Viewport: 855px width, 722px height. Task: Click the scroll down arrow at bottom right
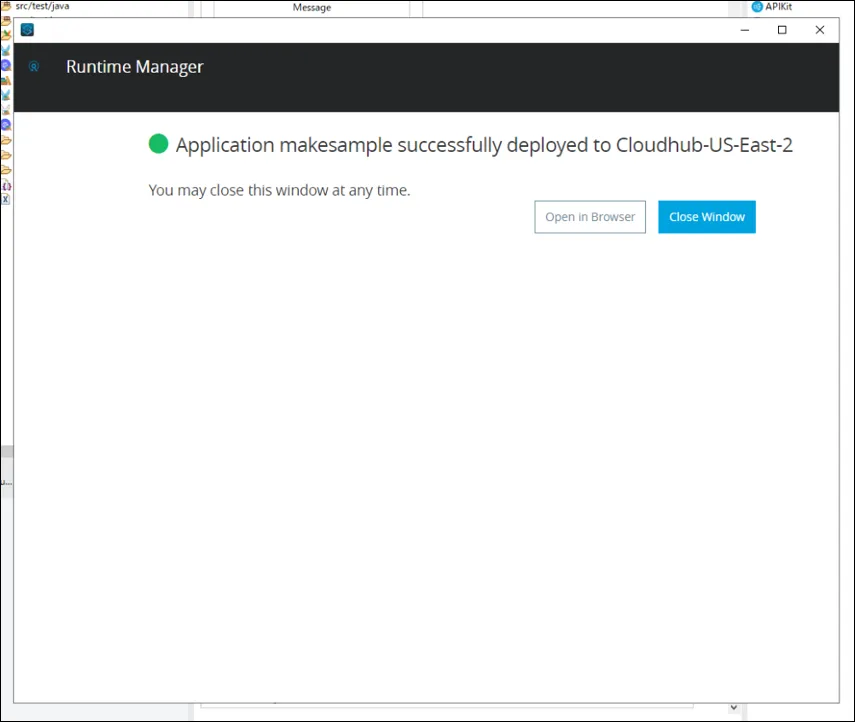click(x=734, y=707)
